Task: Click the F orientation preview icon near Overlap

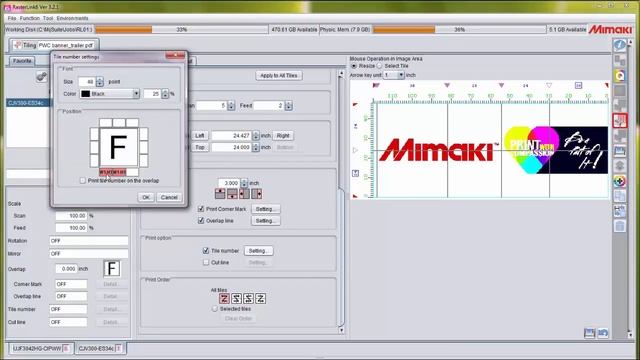Action: tap(112, 269)
